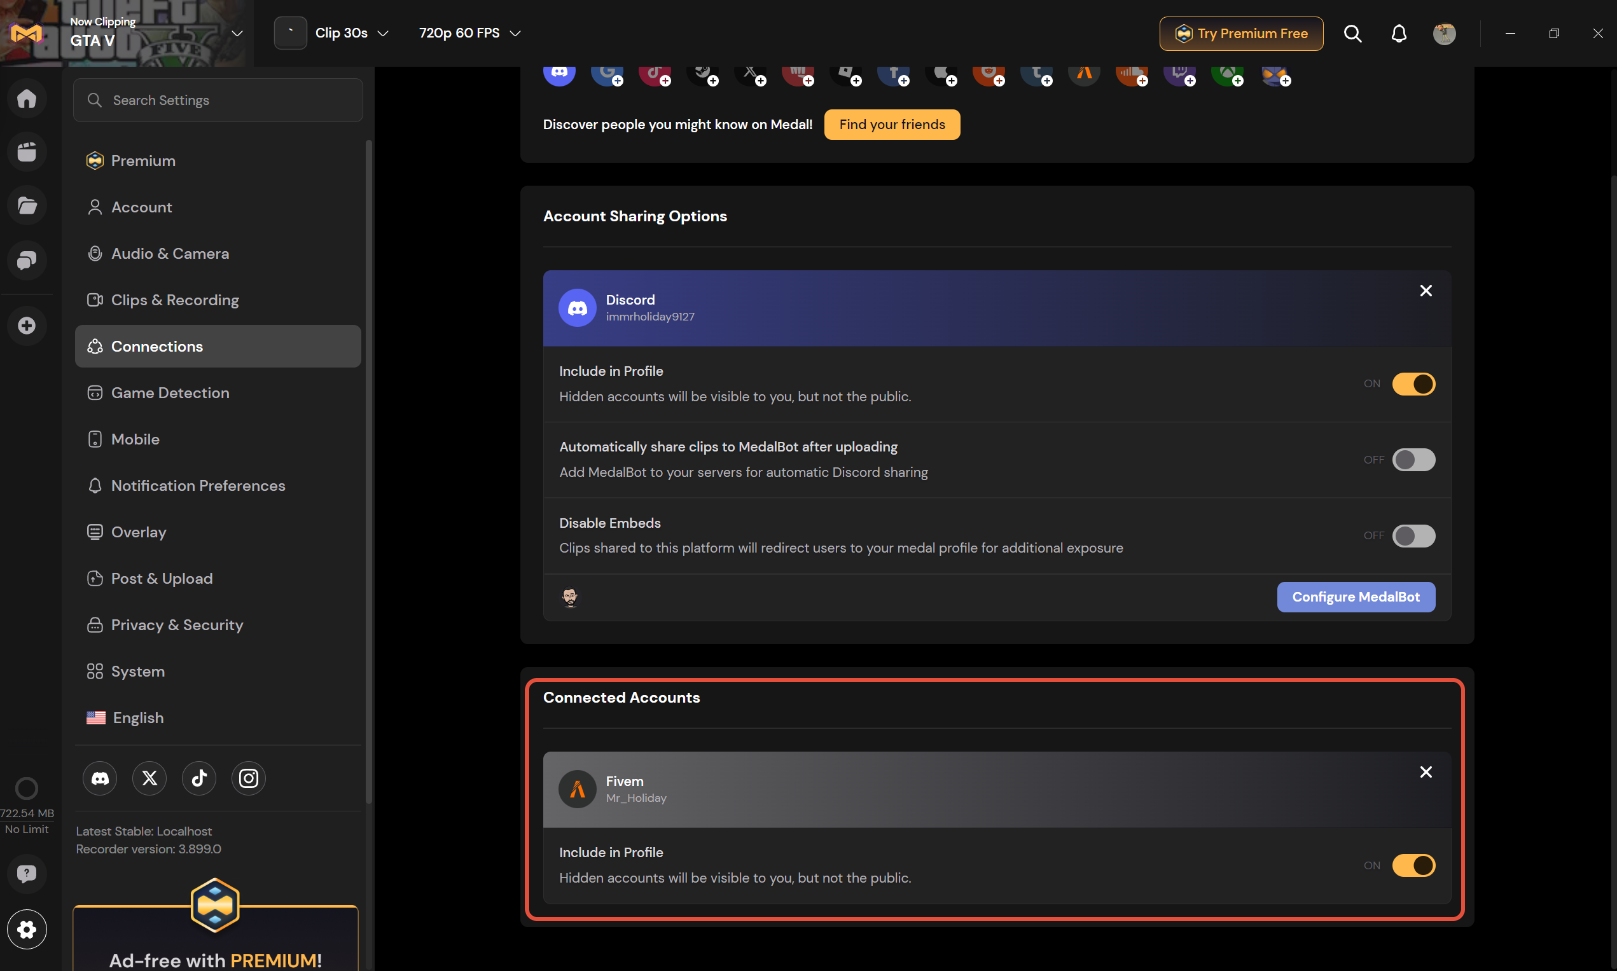Click the plus icon in left sidebar
1617x971 pixels.
click(x=27, y=326)
